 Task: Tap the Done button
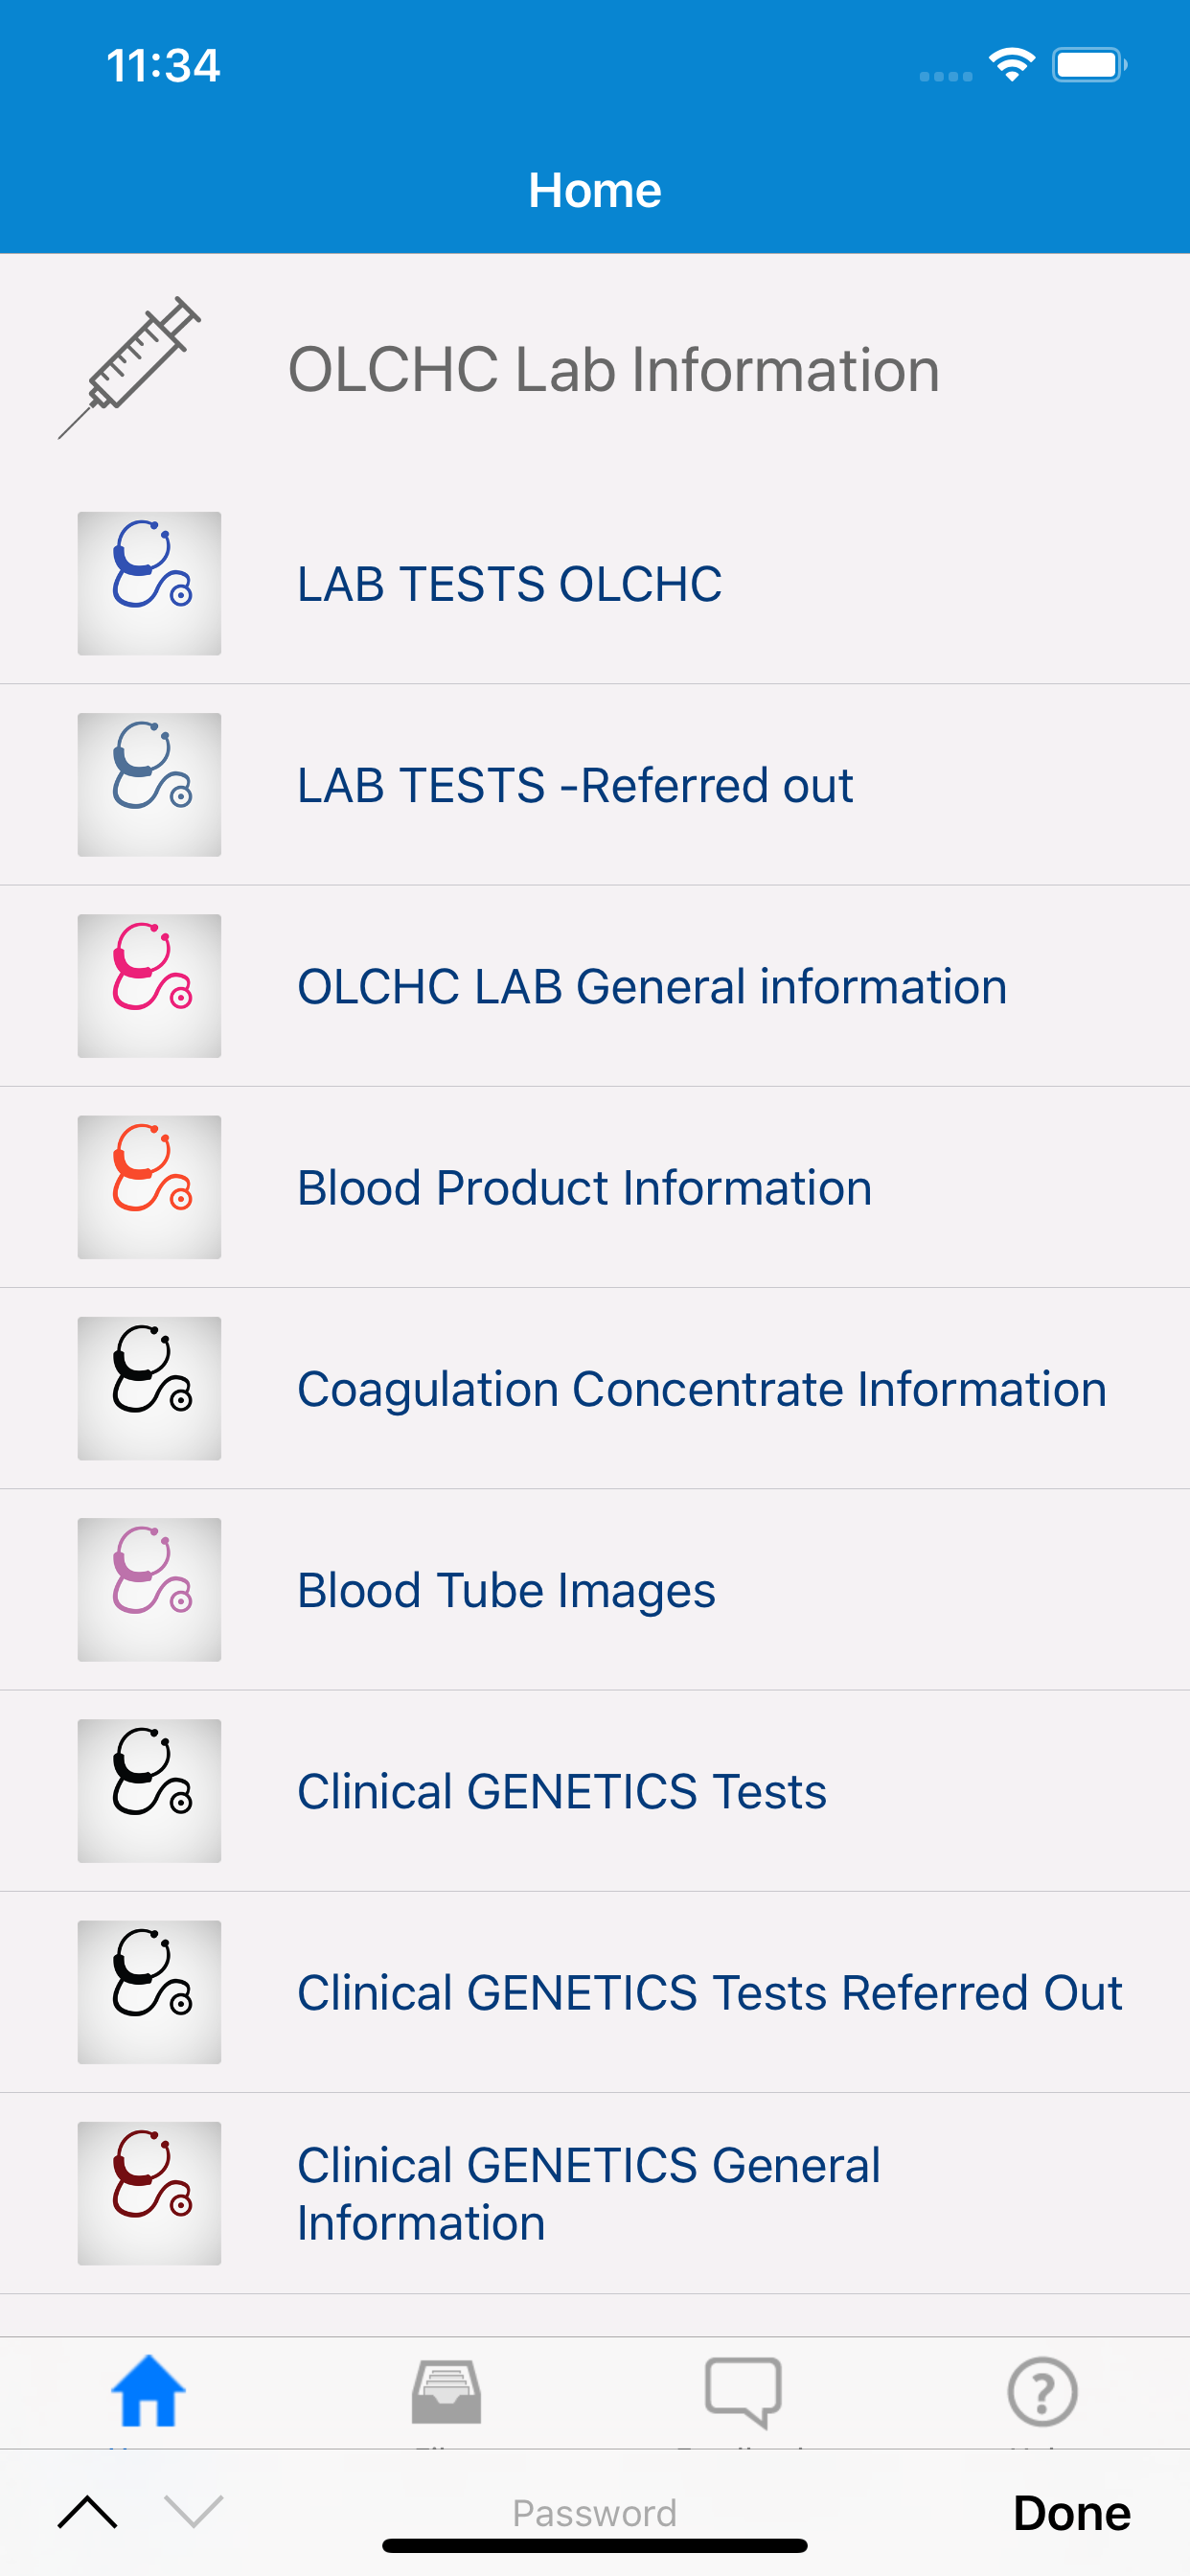click(1071, 2512)
